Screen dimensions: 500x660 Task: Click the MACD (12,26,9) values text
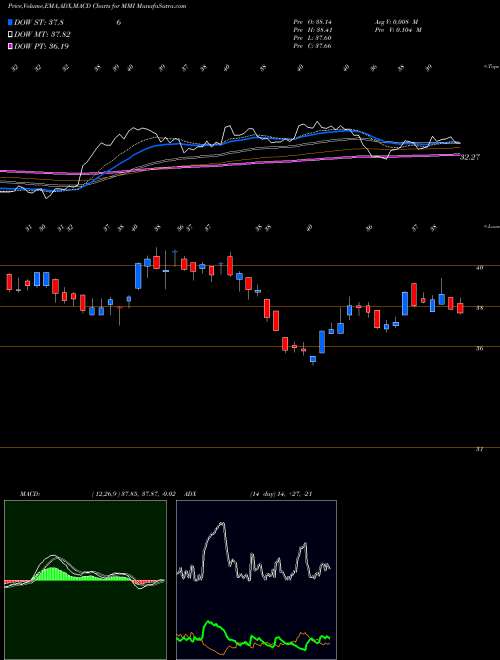(134, 494)
